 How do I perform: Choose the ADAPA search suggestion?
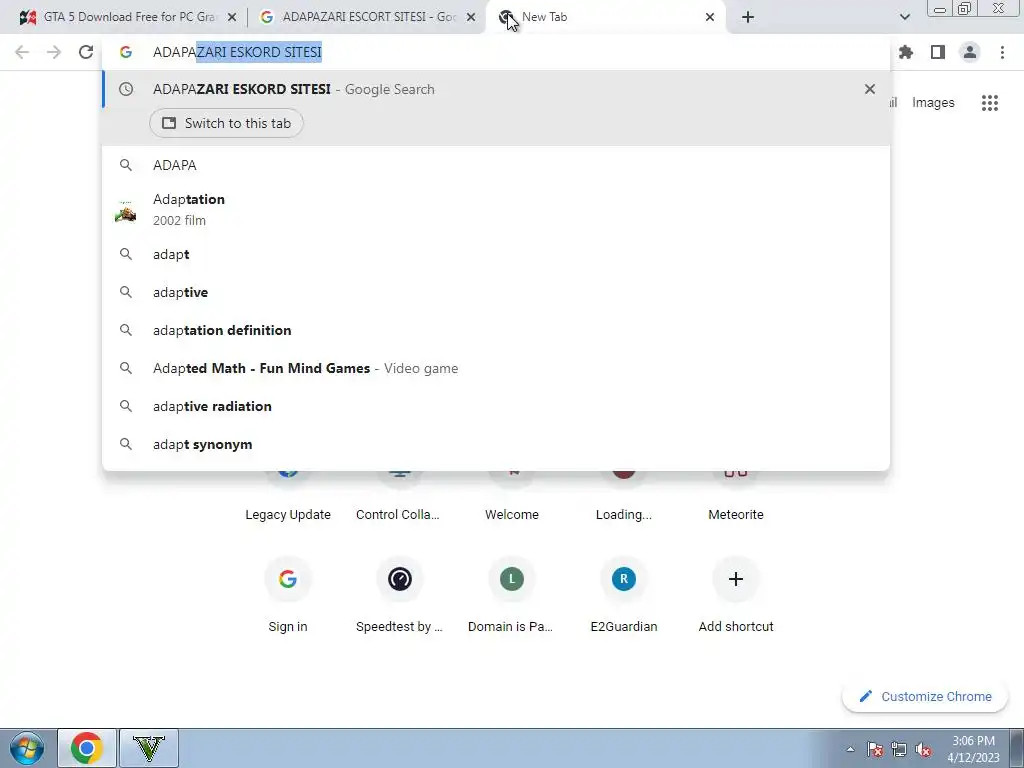coord(496,165)
